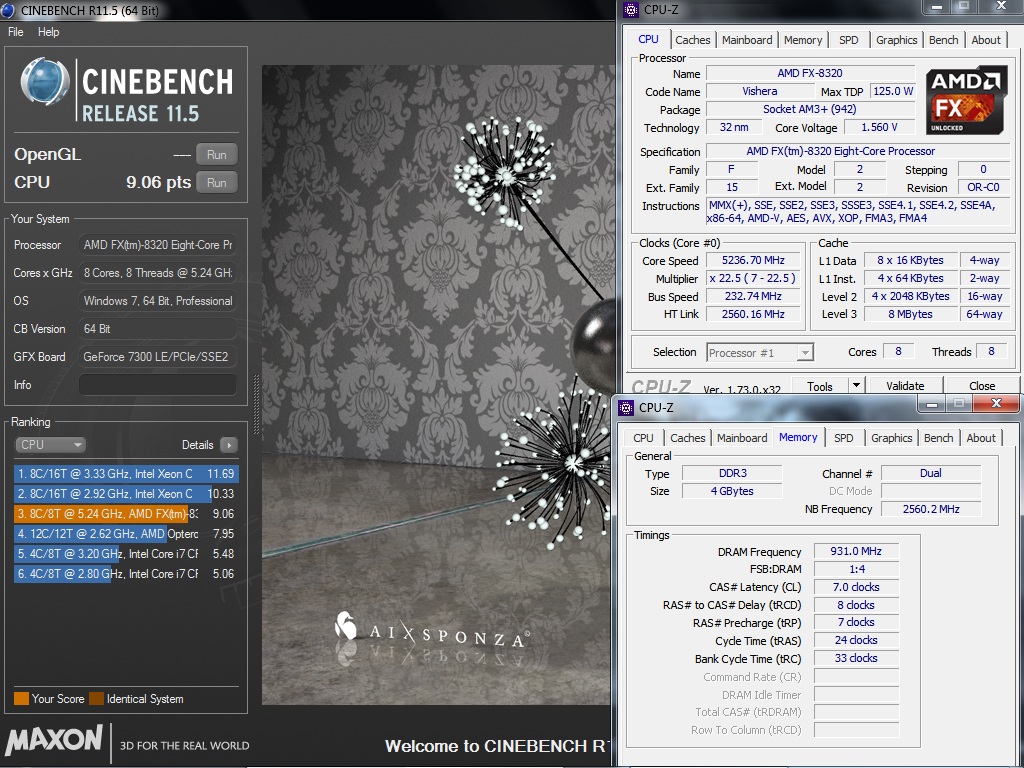This screenshot has width=1024, height=768.
Task: Click the AMD FX Unlocked logo
Action: tap(965, 100)
